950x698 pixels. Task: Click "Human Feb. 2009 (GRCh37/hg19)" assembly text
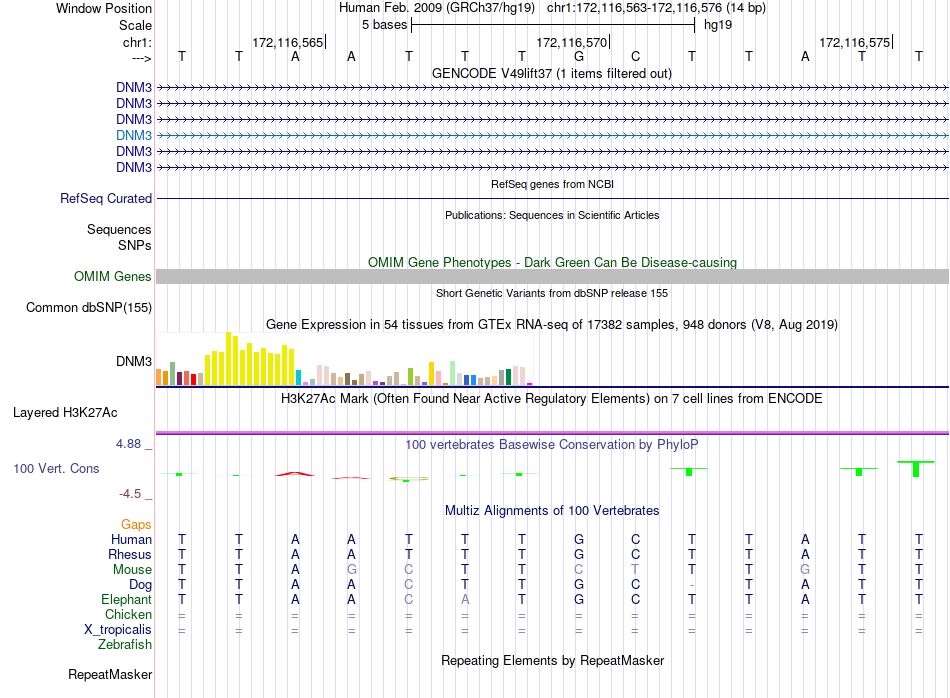437,8
